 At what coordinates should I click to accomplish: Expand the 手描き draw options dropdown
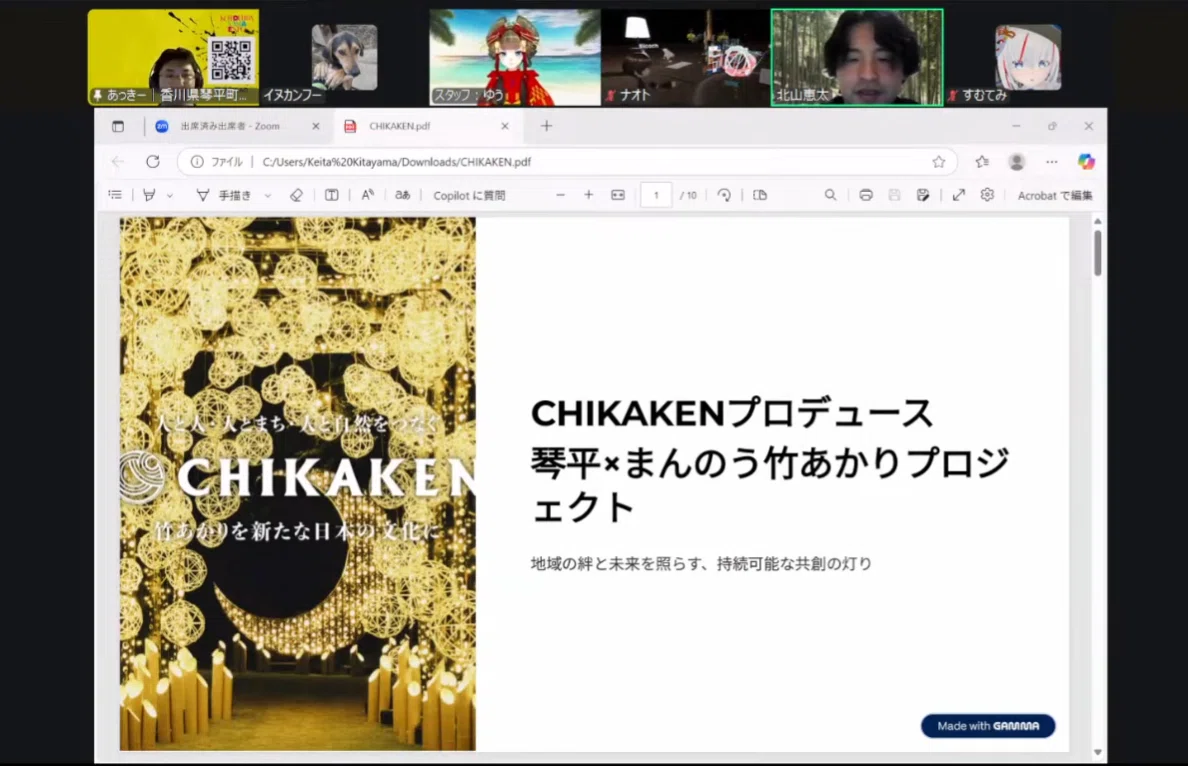(267, 195)
